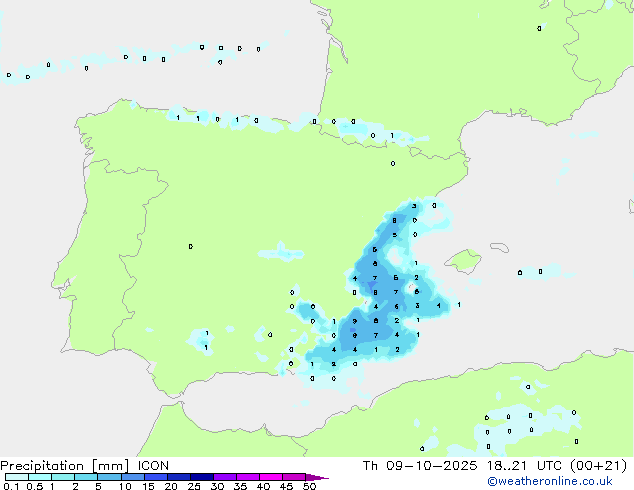Viewport: 634px width, 490px height.
Task: Click the 15–20 mm legend color swatch
Action: [x=155, y=477]
